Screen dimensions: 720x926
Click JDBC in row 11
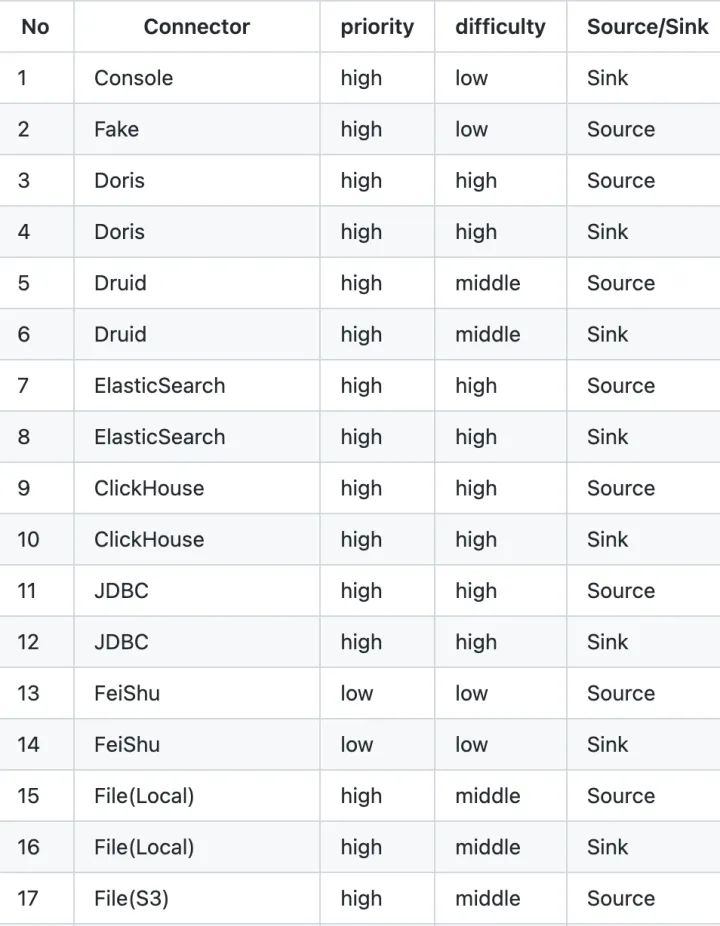point(121,591)
